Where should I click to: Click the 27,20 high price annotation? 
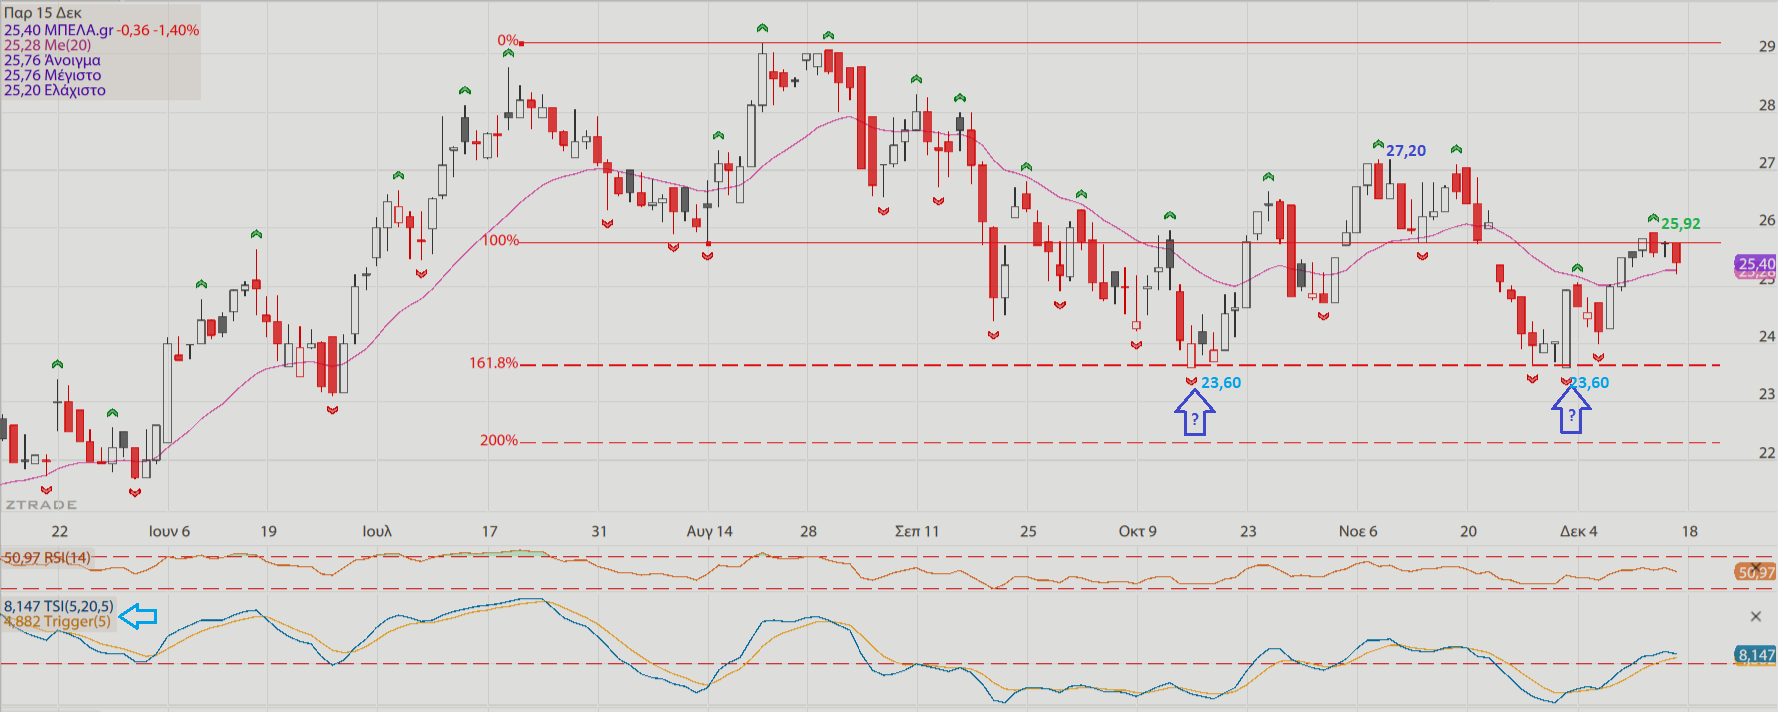click(1406, 151)
